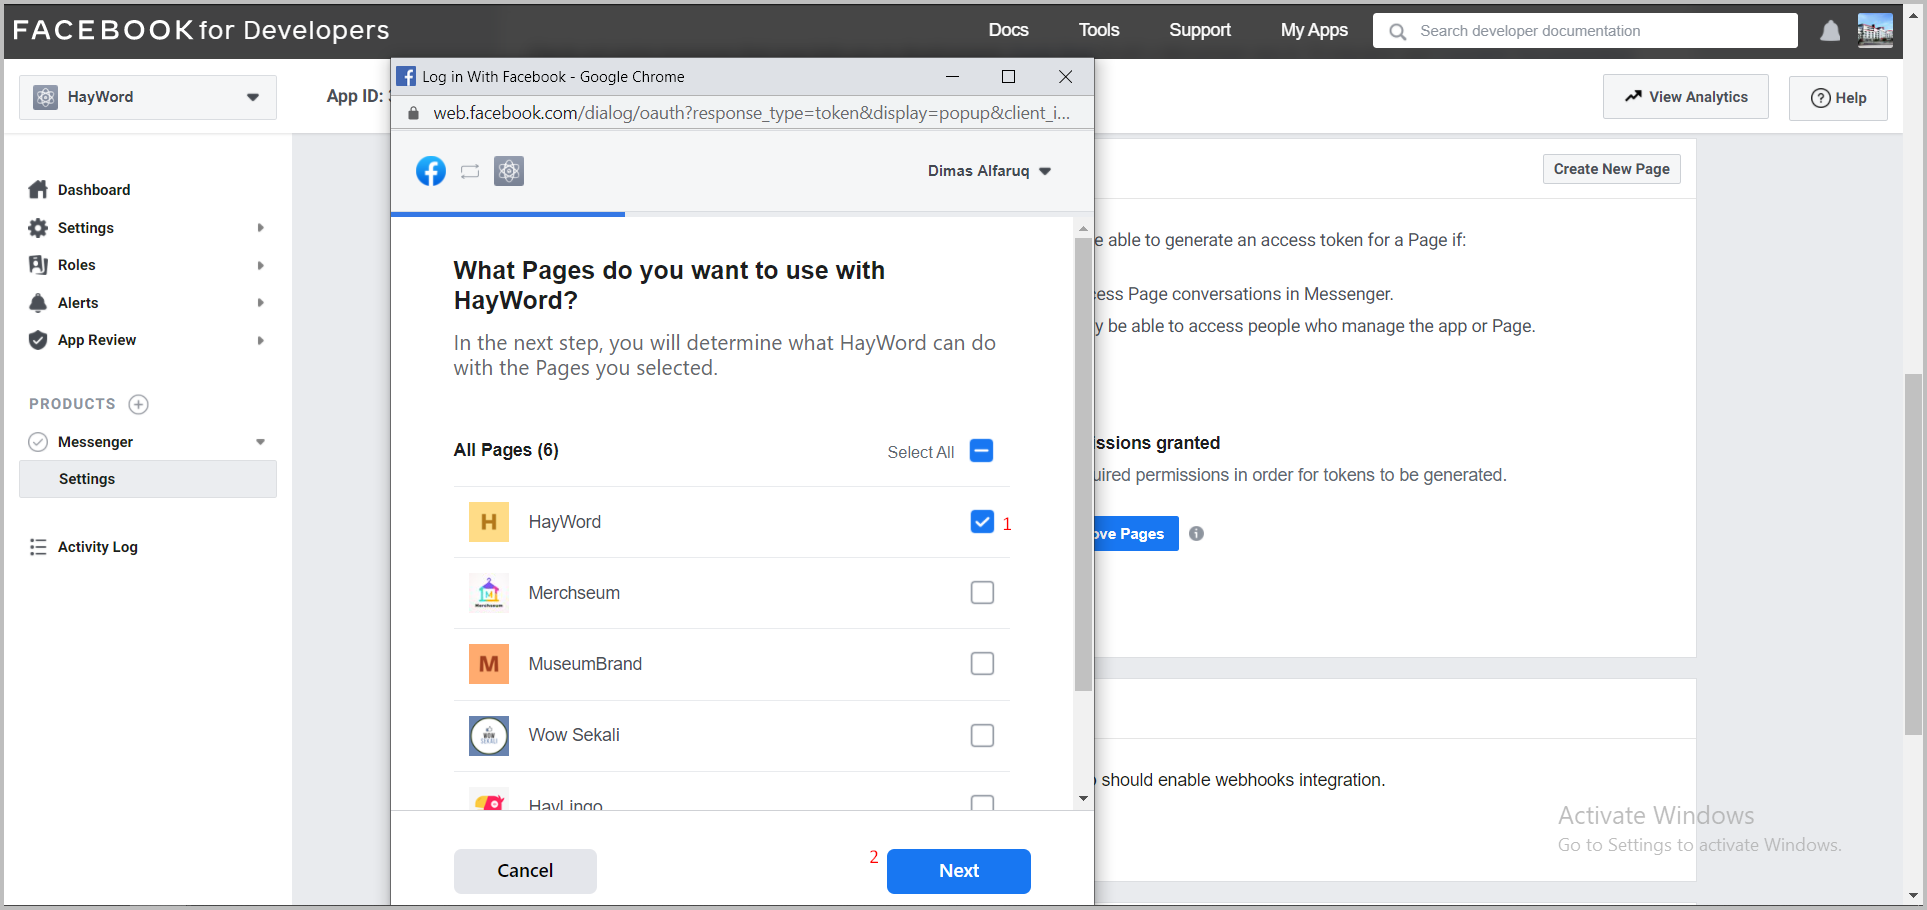Open the notifications bell icon
The image size is (1927, 910).
[1830, 31]
